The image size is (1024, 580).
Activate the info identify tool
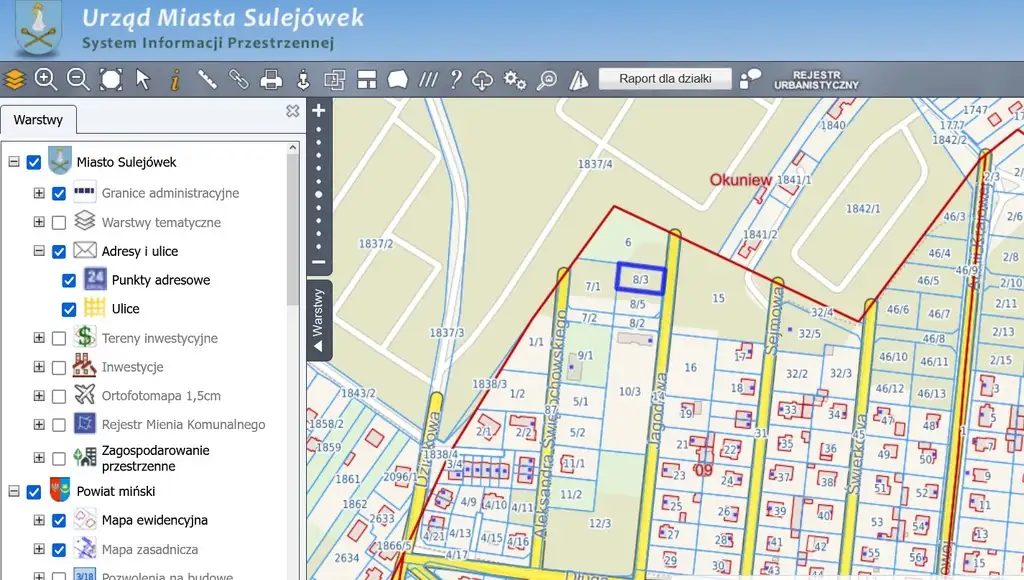(x=175, y=79)
